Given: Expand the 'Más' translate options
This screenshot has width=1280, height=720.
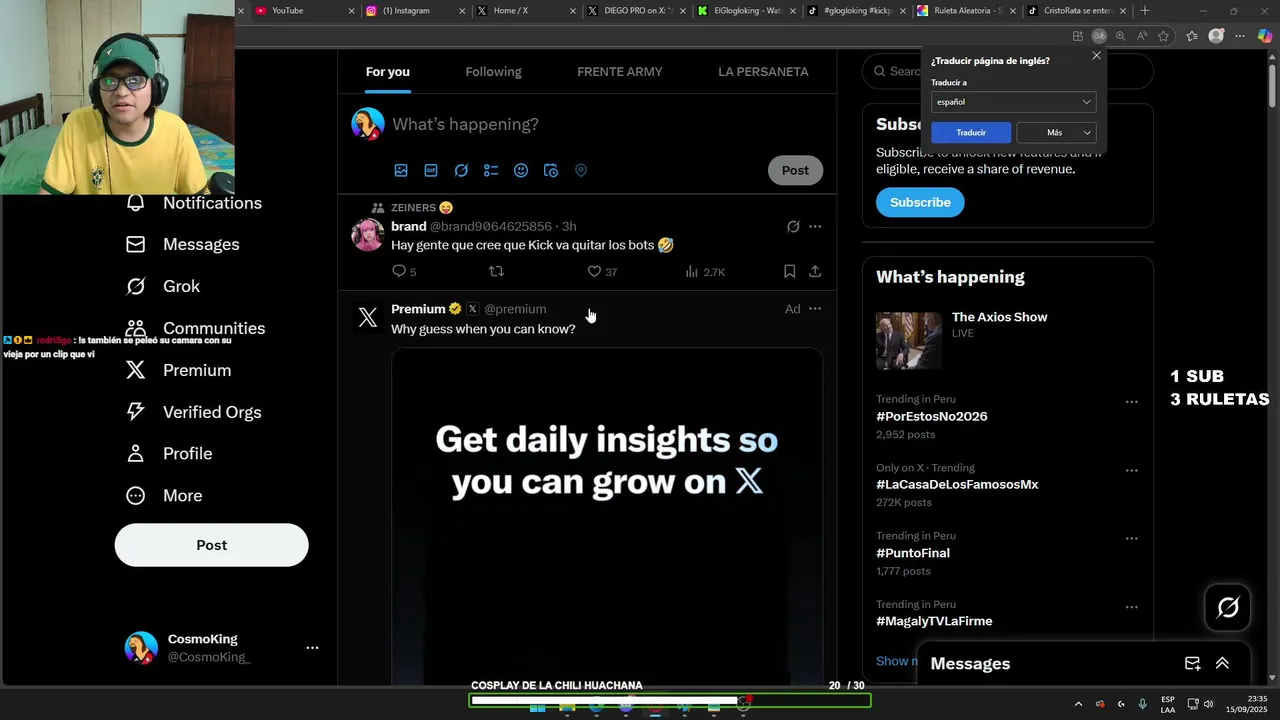Looking at the screenshot, I should click(x=1056, y=132).
